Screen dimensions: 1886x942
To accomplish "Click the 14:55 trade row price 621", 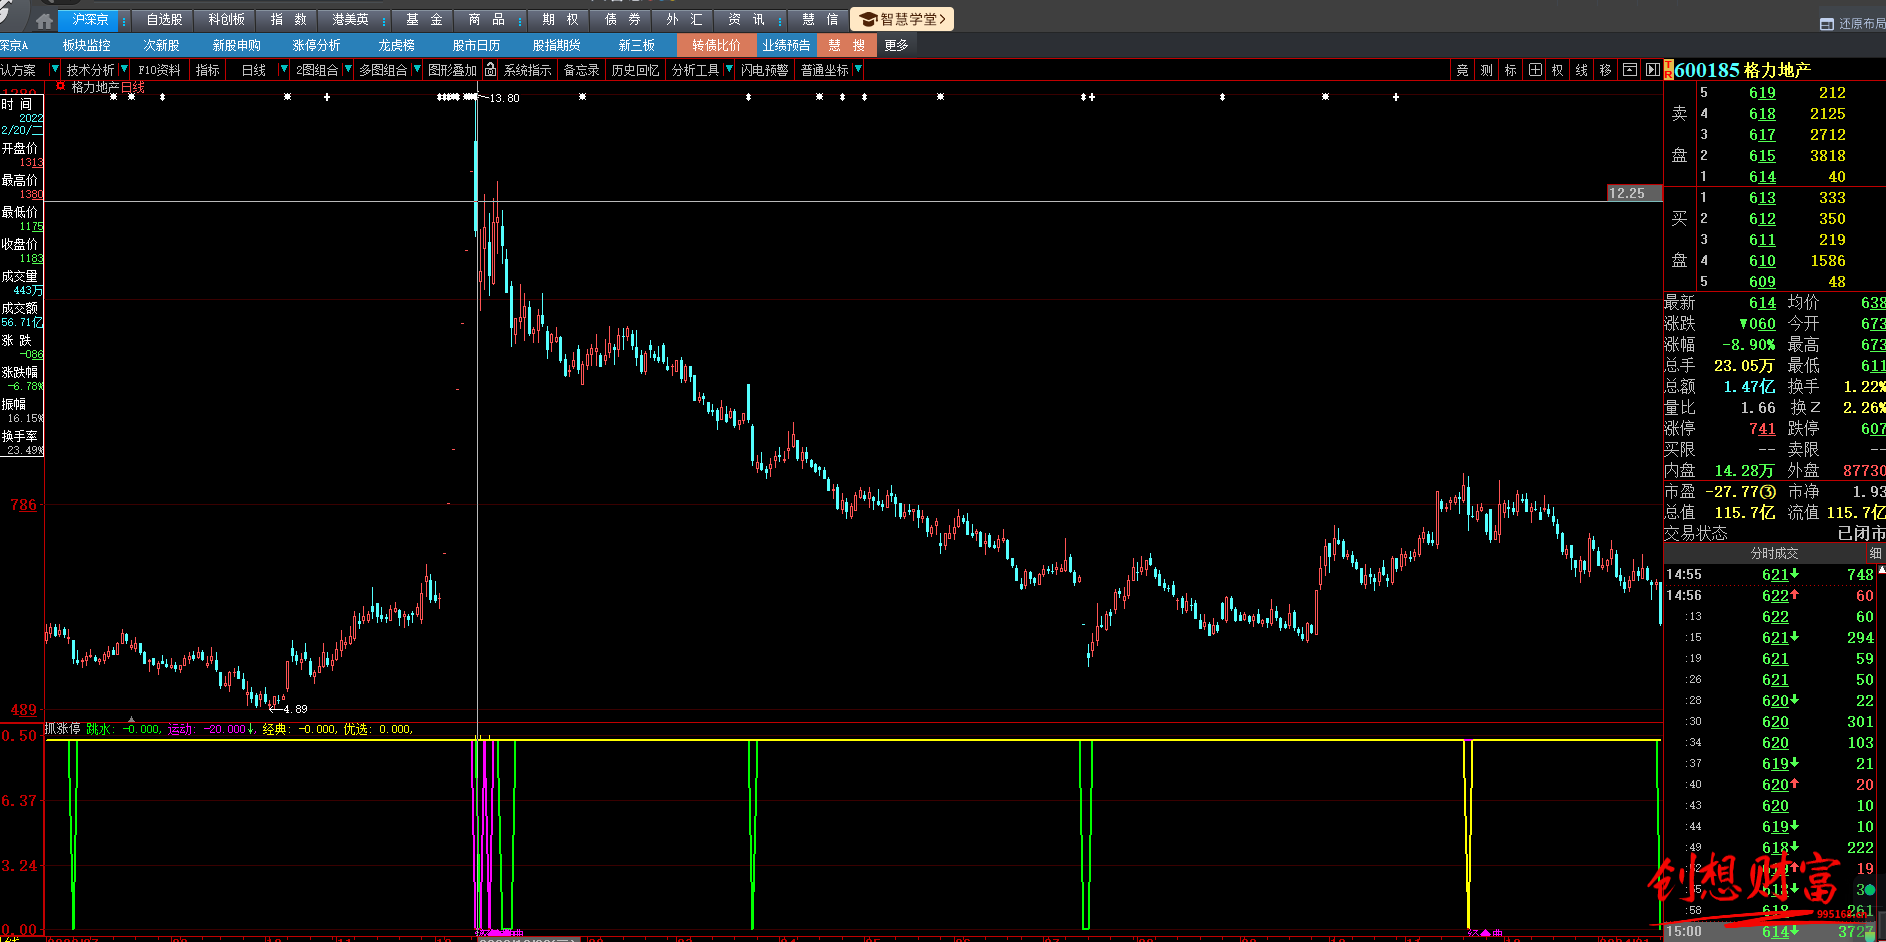I will 1775,575.
